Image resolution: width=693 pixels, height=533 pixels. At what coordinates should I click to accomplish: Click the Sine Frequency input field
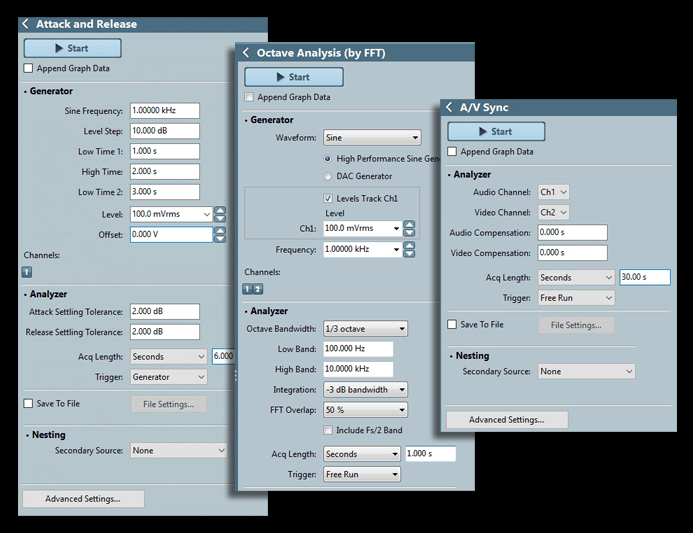point(164,111)
